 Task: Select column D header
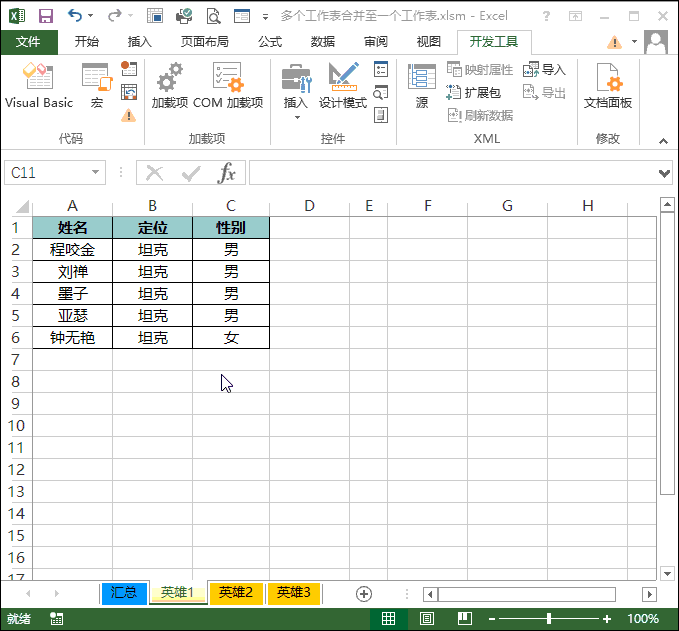click(309, 206)
